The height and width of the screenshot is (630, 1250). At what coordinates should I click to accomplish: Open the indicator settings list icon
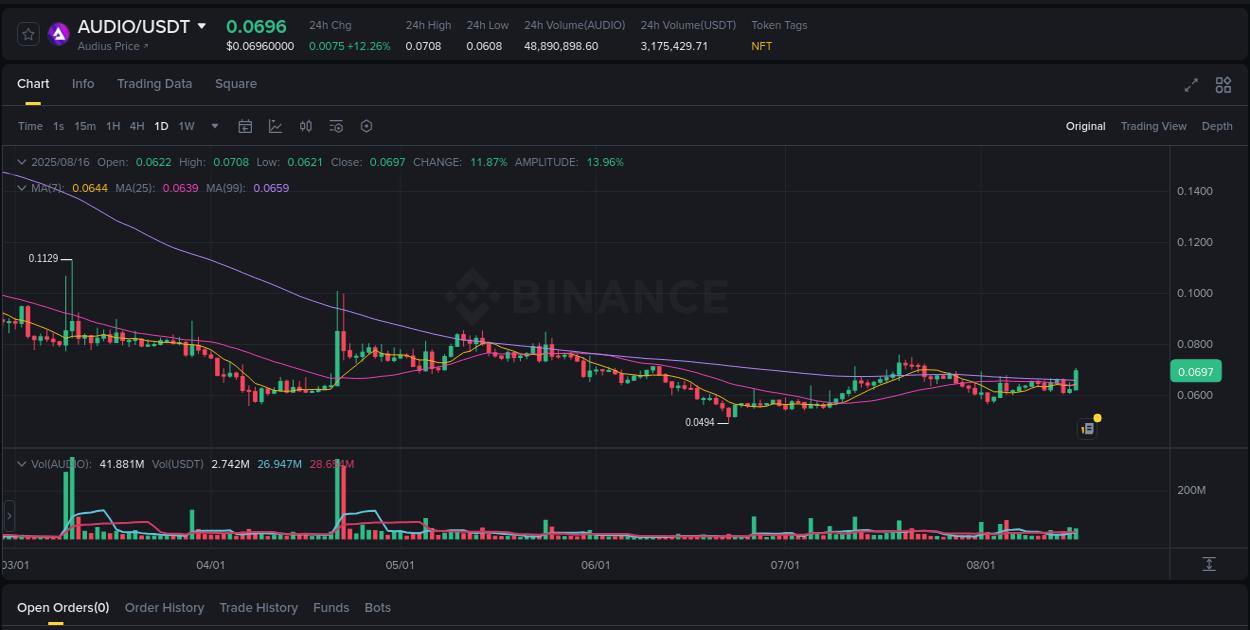336,126
